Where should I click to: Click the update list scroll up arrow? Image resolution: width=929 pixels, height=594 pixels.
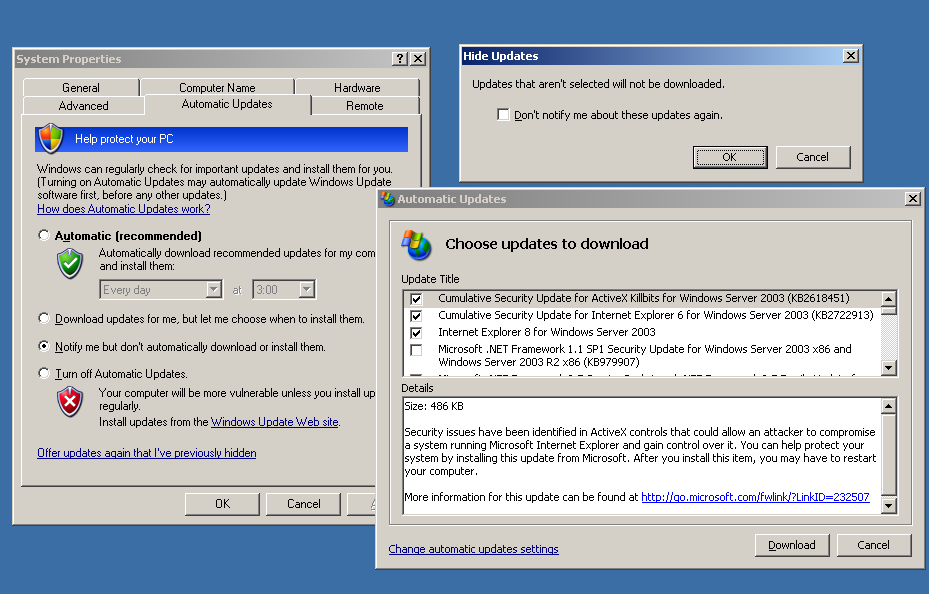(888, 298)
